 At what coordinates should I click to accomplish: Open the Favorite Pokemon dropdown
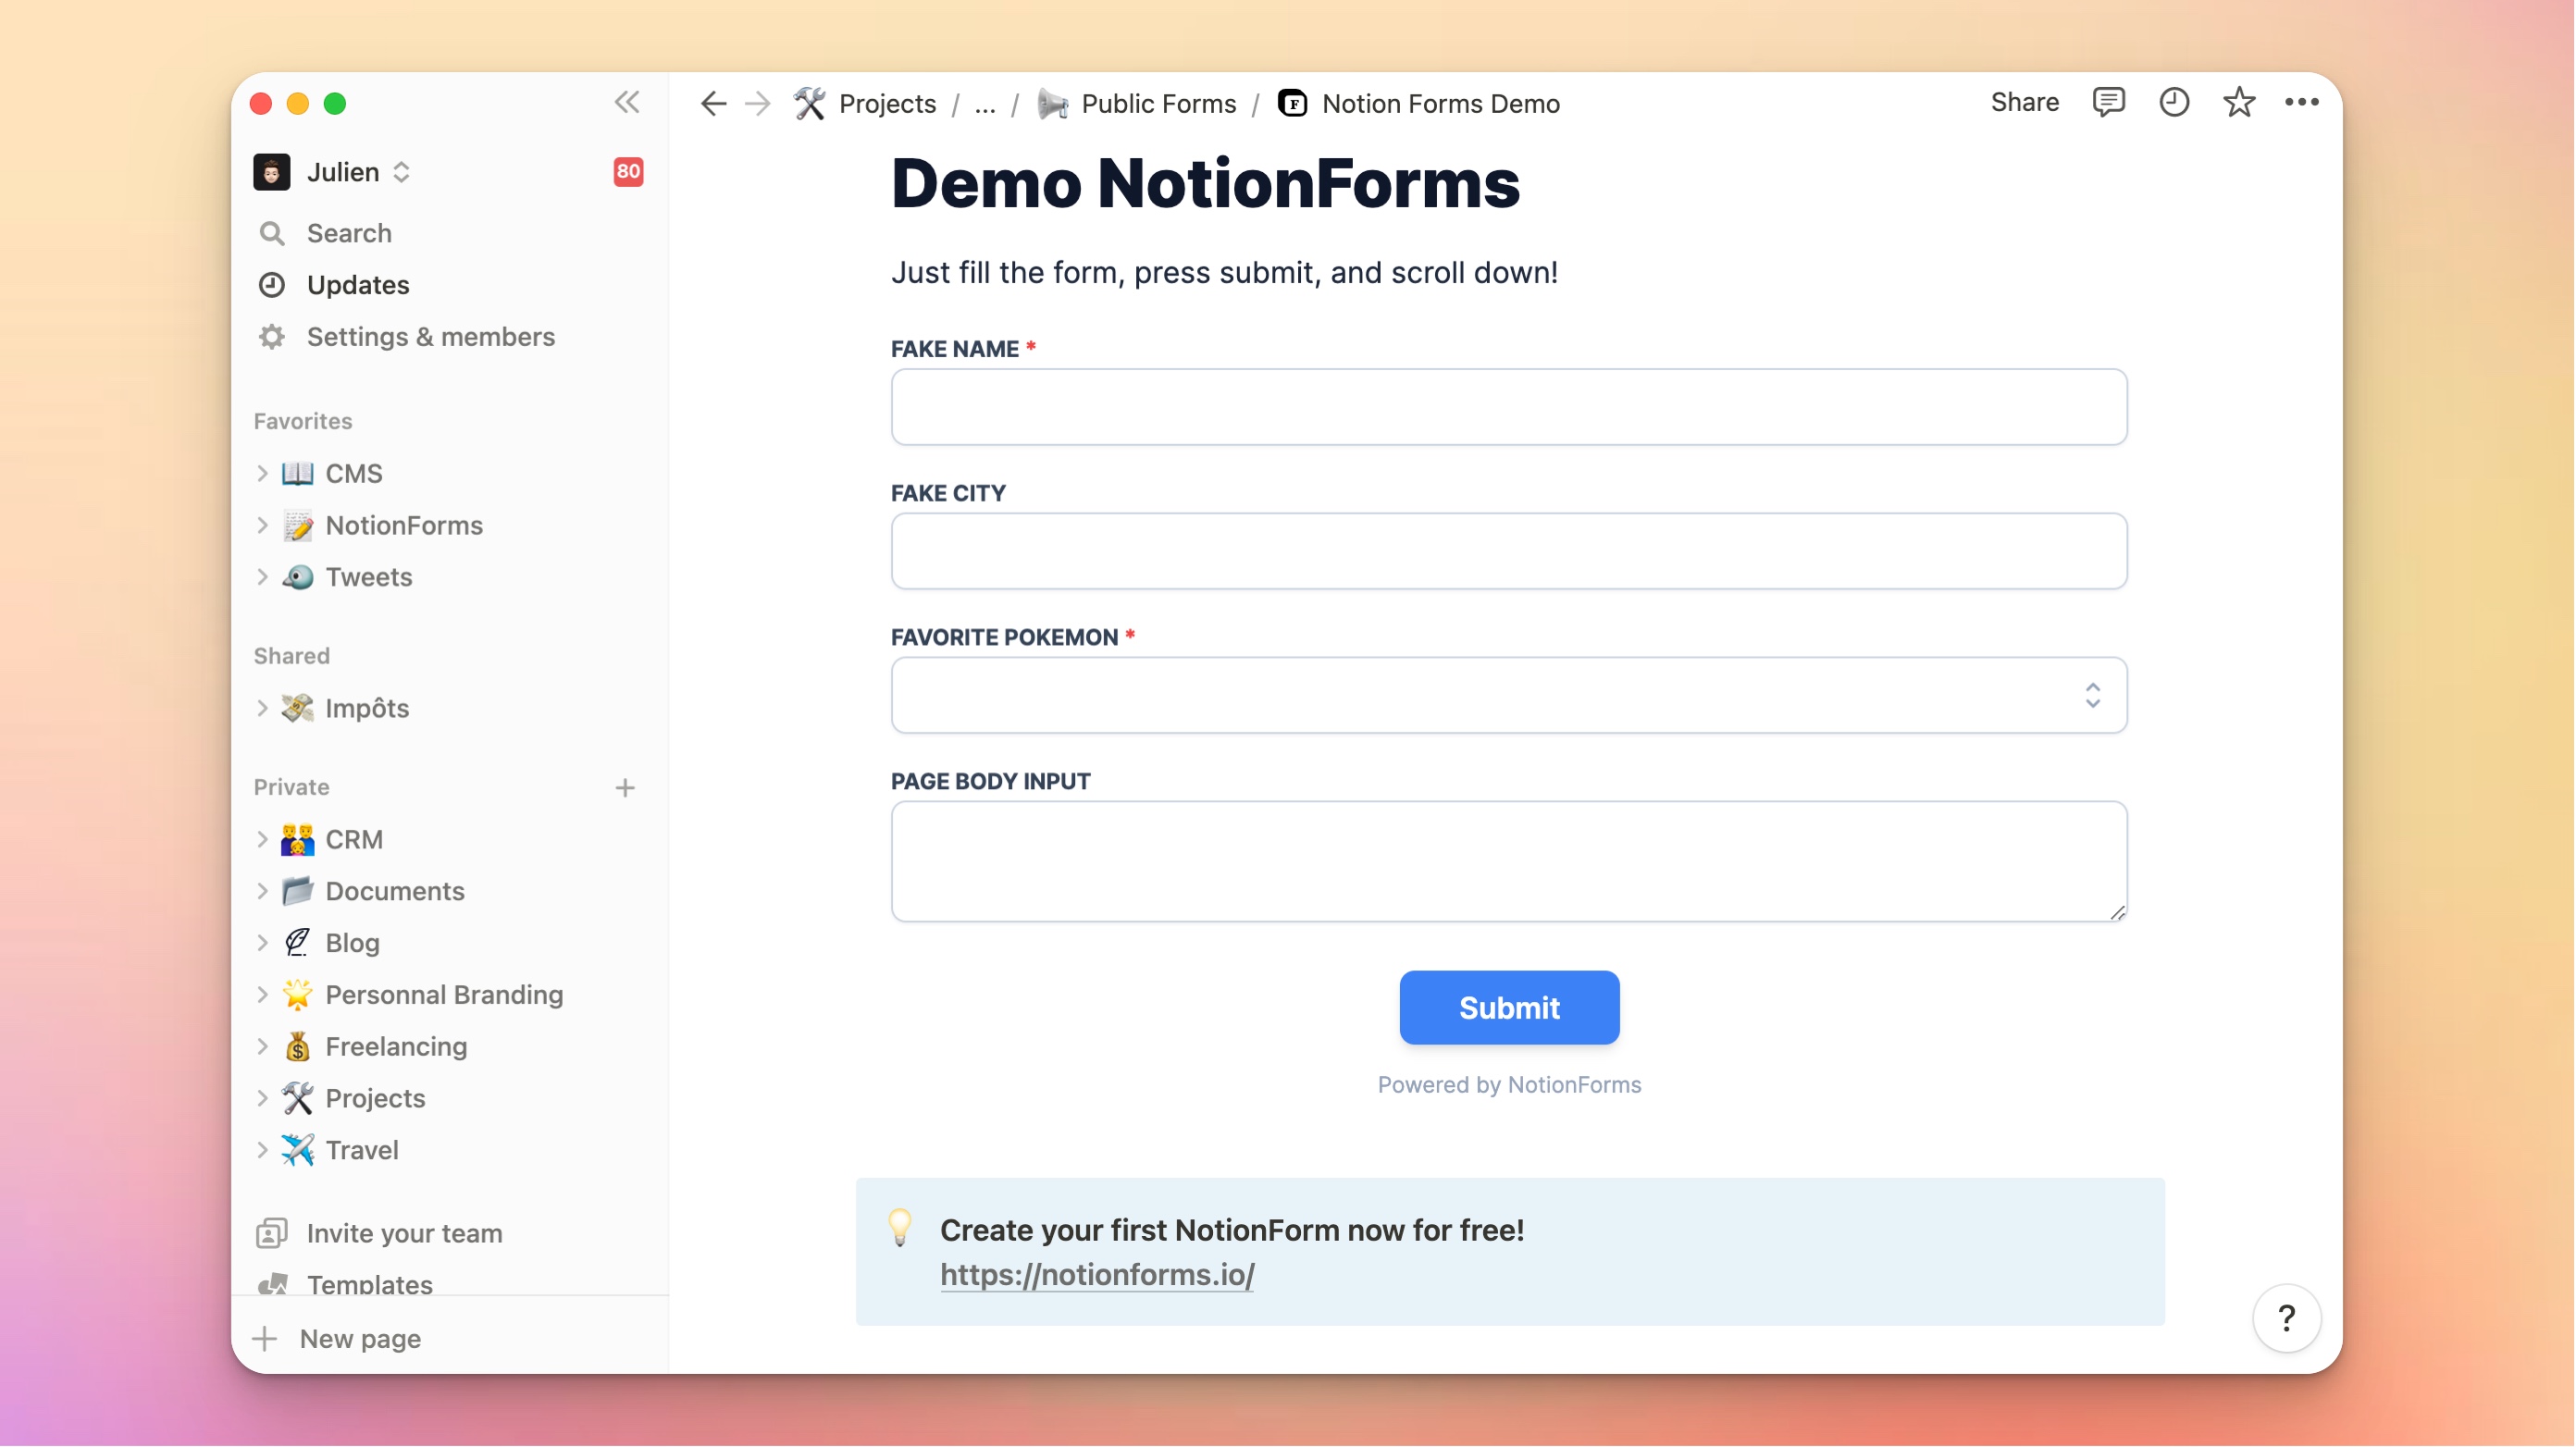tap(1508, 695)
